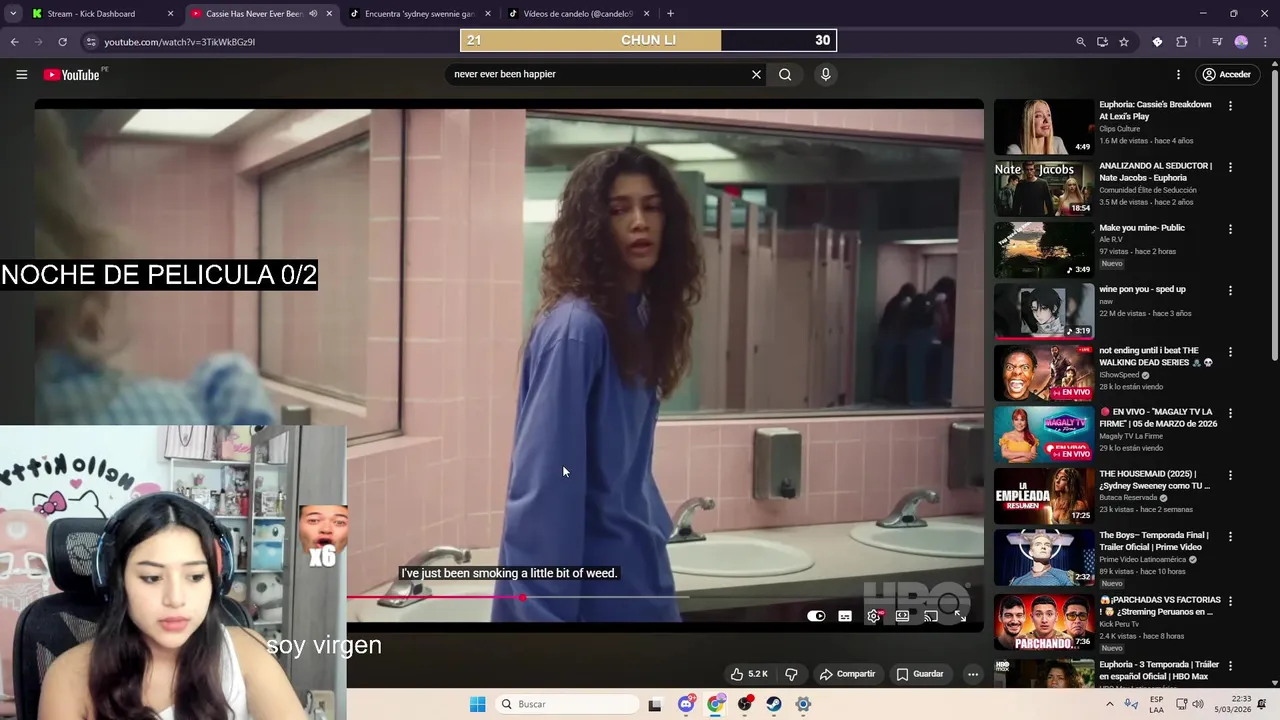Go back in browser history
Screen dimensions: 1280x720
click(x=14, y=41)
